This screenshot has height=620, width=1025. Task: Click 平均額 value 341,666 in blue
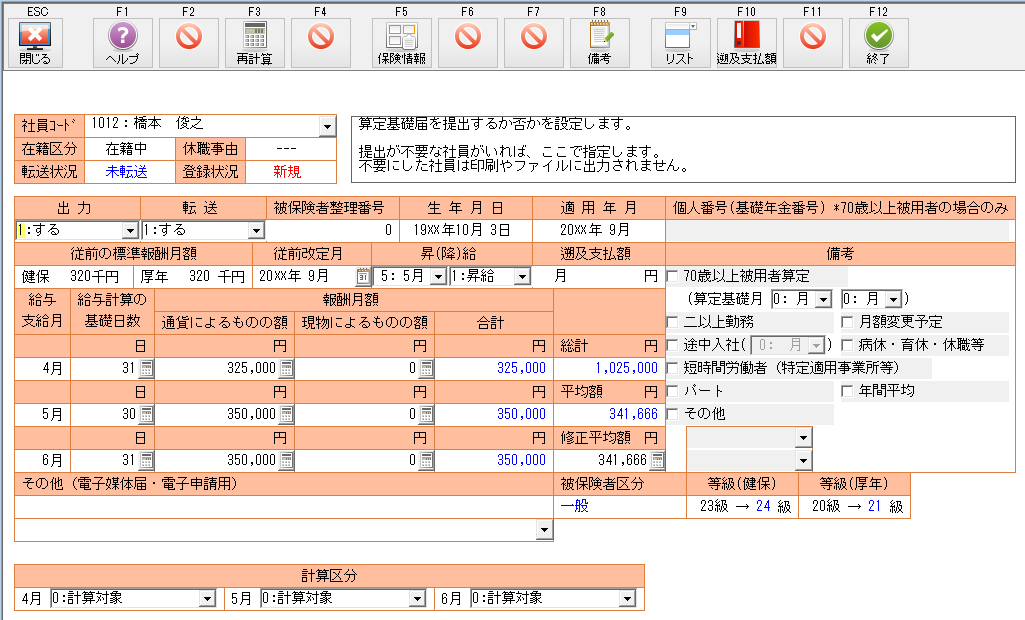633,414
